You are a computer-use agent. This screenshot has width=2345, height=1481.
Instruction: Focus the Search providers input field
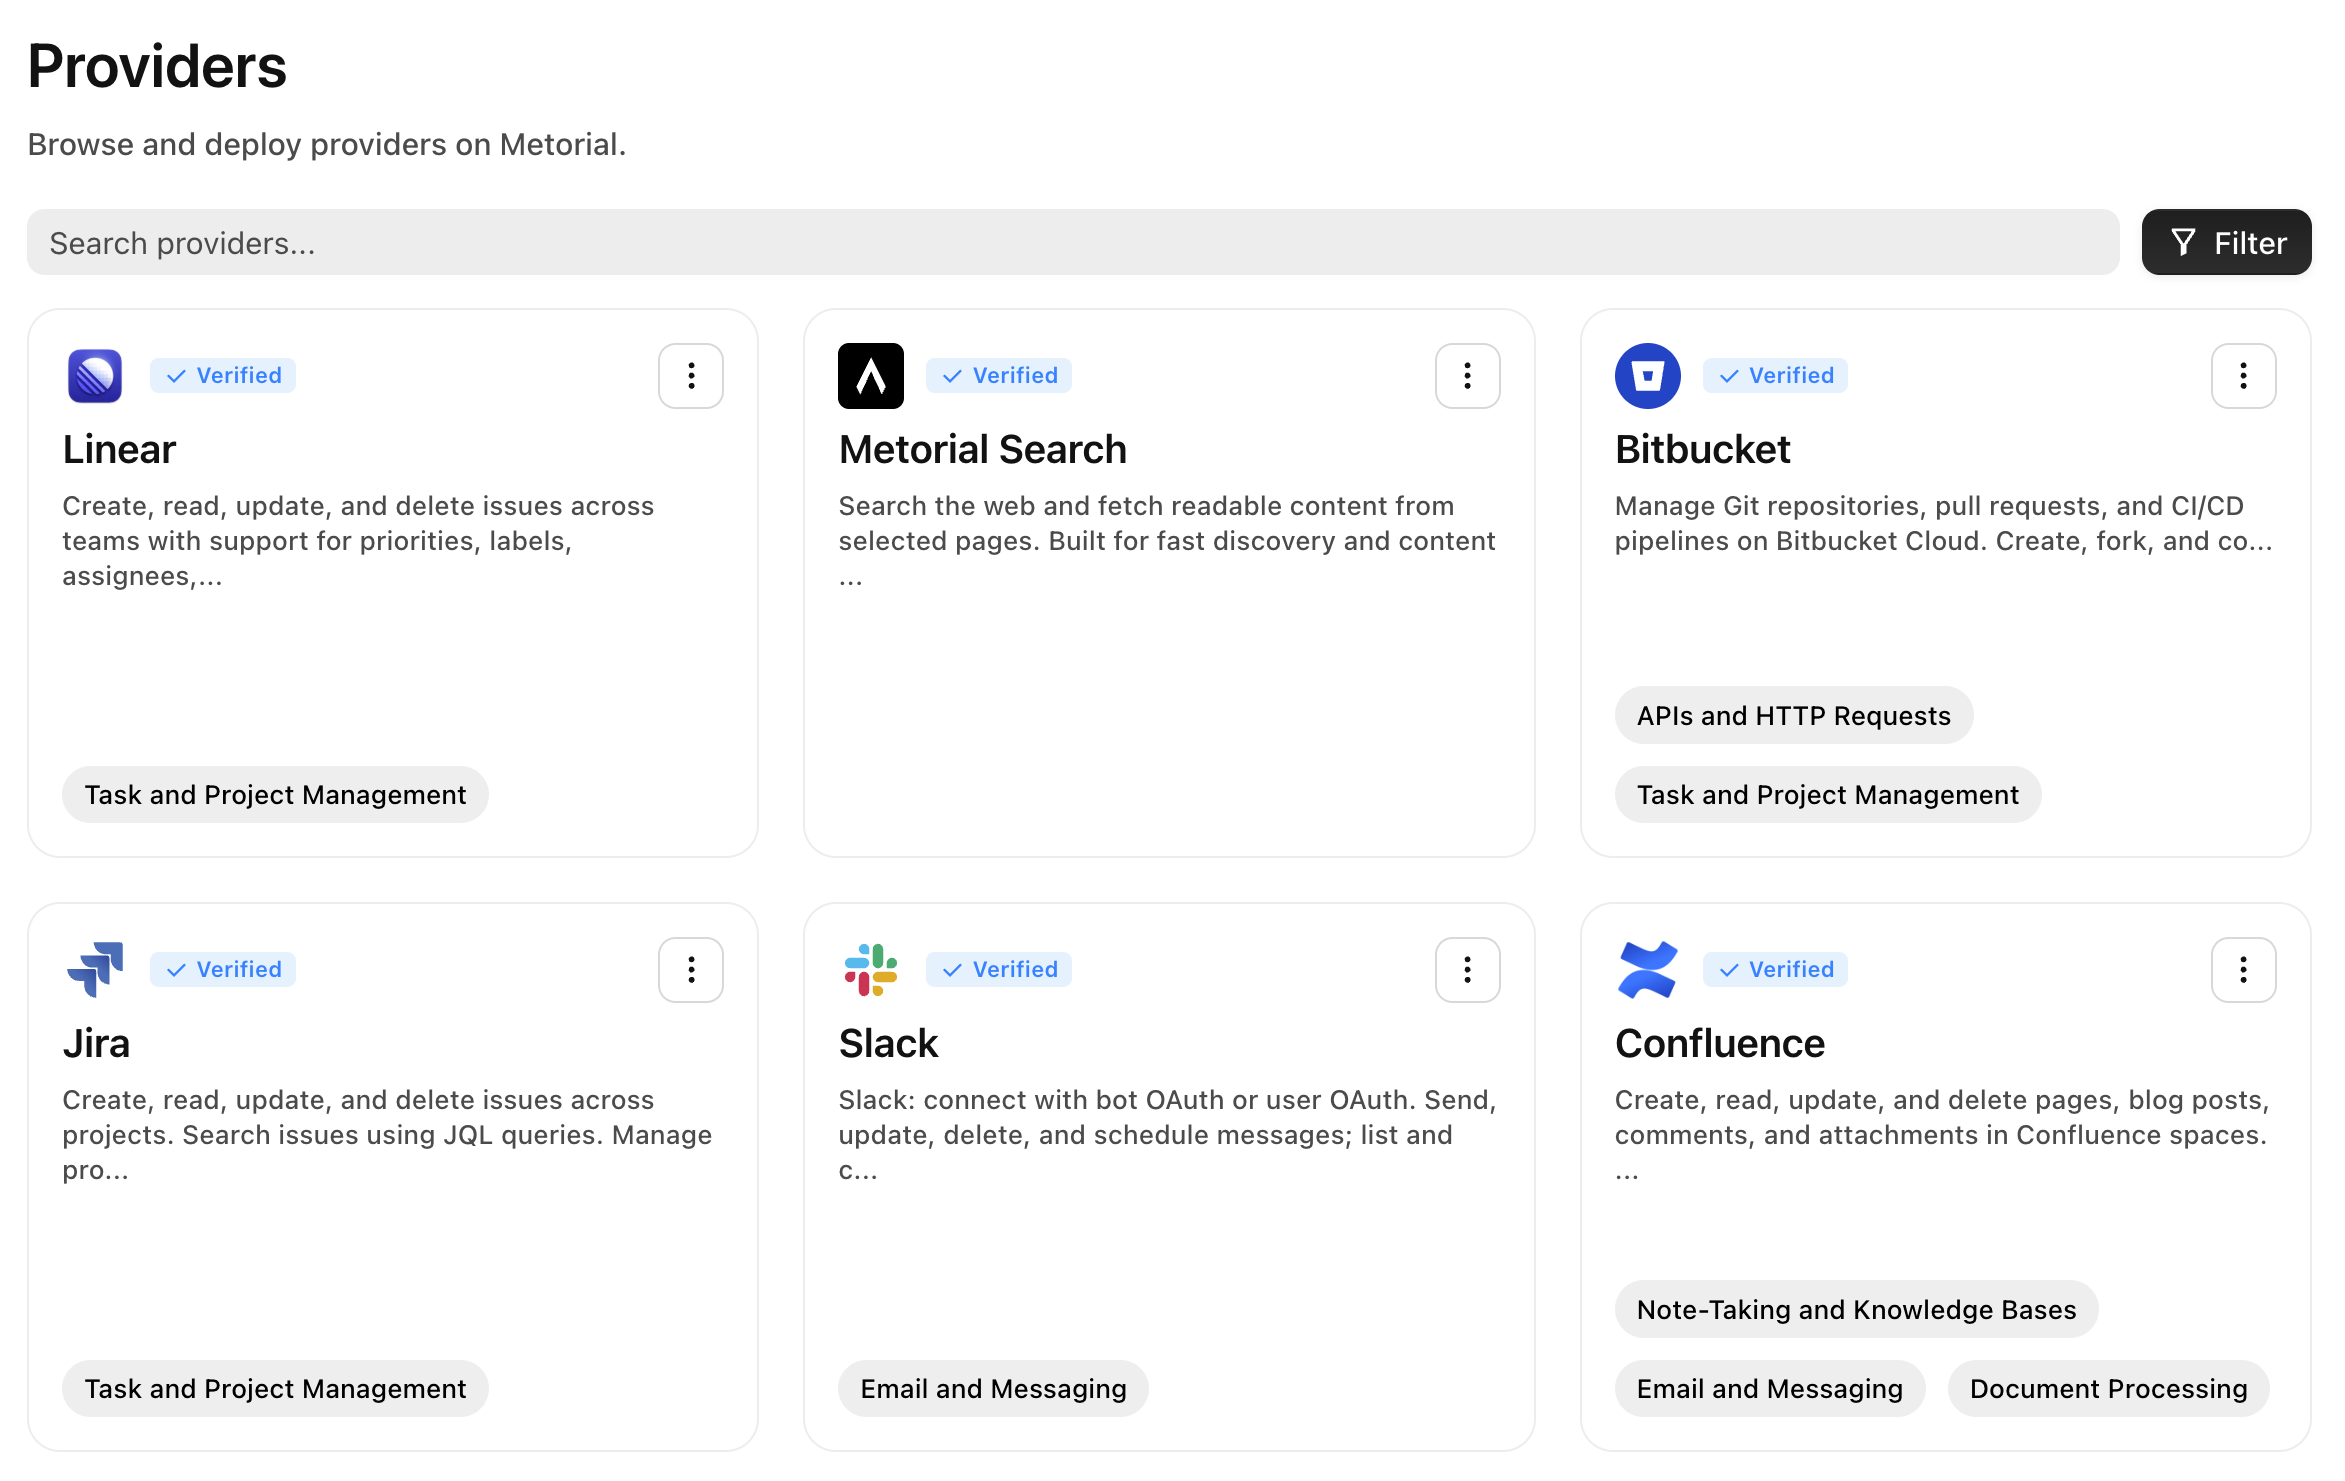[1073, 242]
